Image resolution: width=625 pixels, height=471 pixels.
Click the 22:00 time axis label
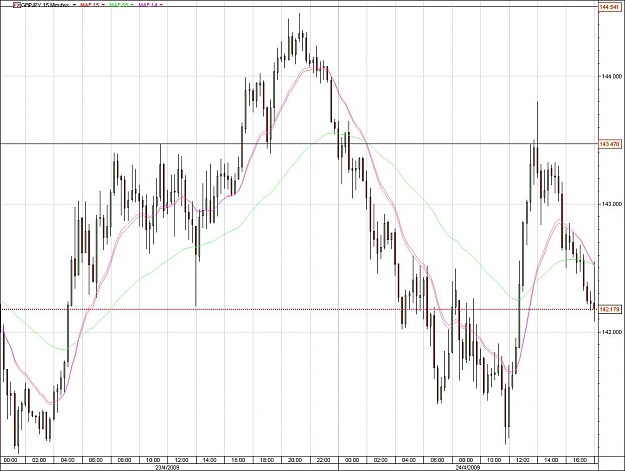pyautogui.click(x=323, y=460)
